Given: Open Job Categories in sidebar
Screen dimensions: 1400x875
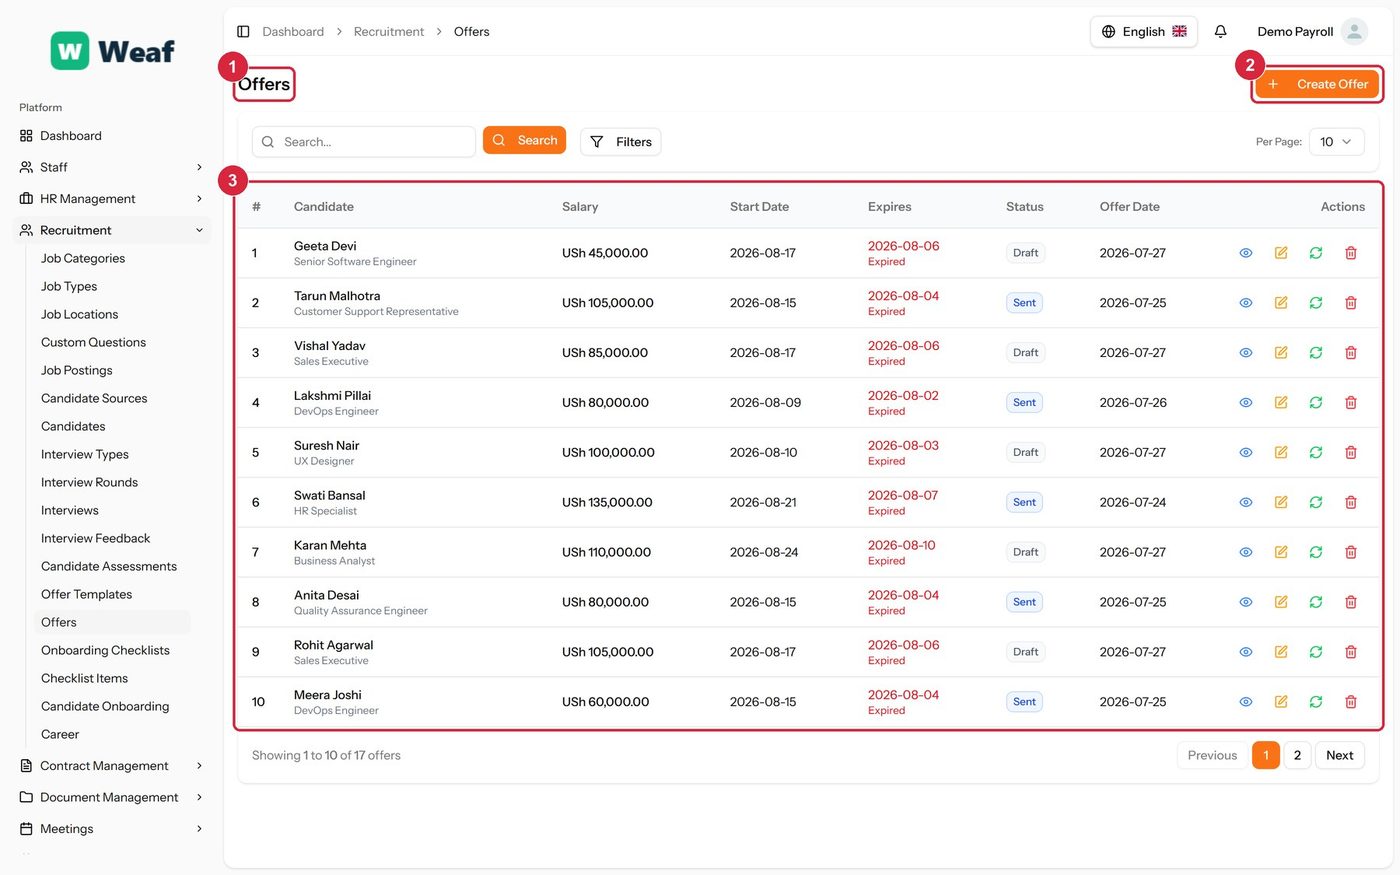Looking at the screenshot, I should tap(83, 258).
